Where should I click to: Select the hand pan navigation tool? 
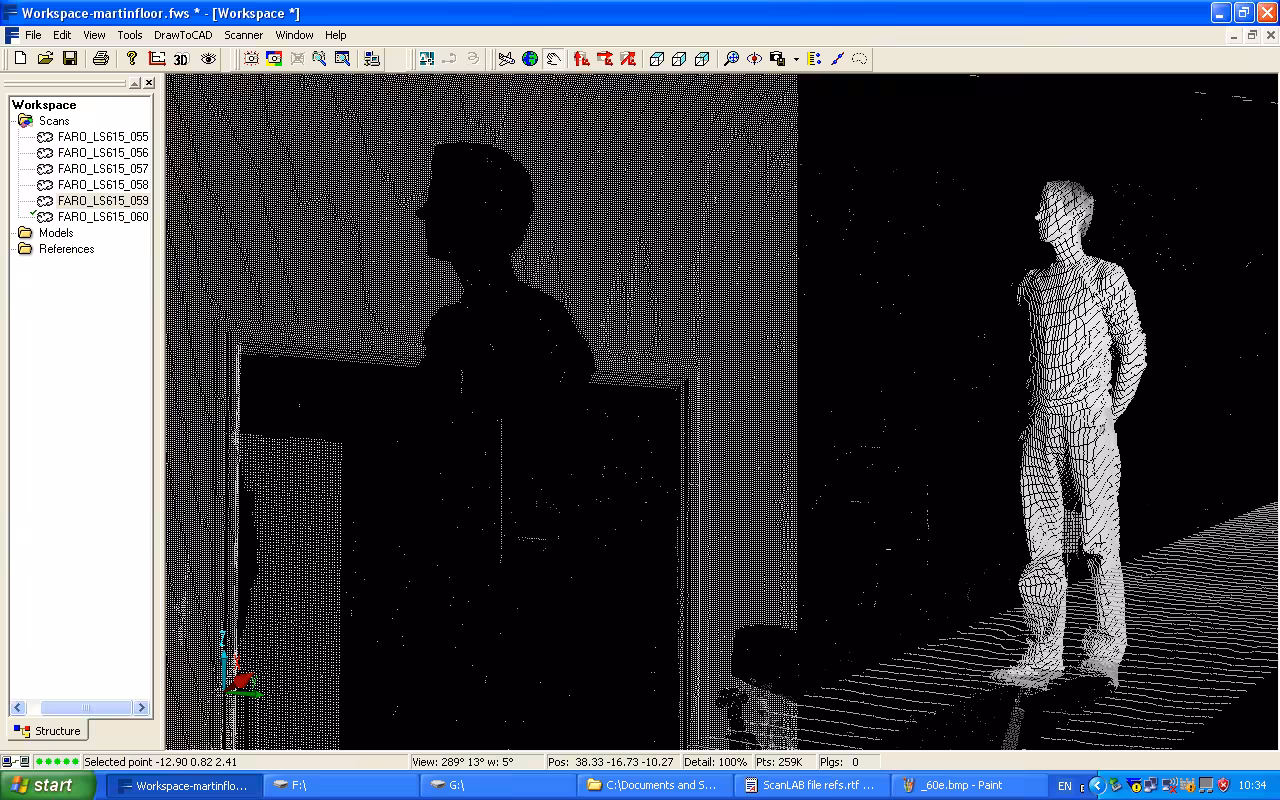[x=553, y=59]
